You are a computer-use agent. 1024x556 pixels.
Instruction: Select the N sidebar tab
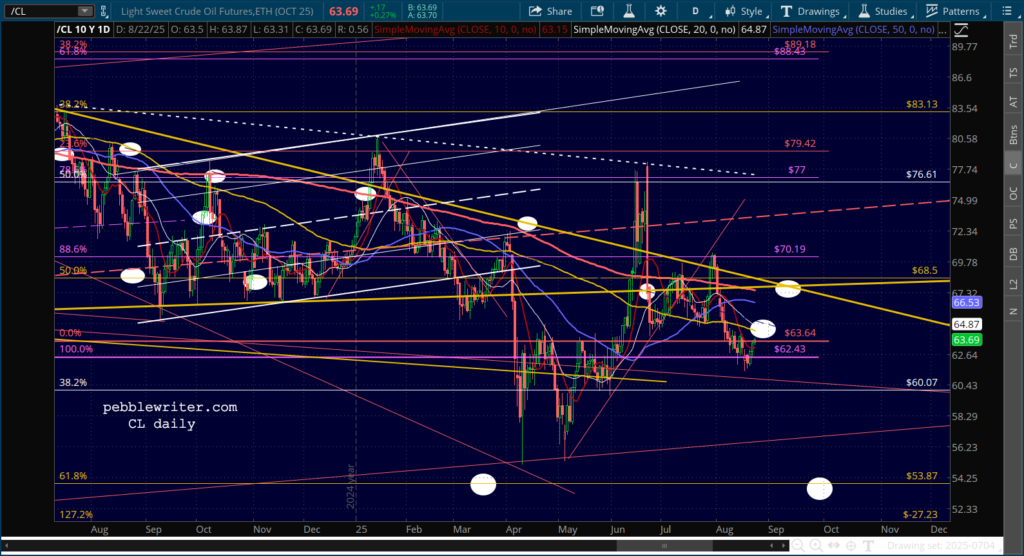tap(1013, 312)
